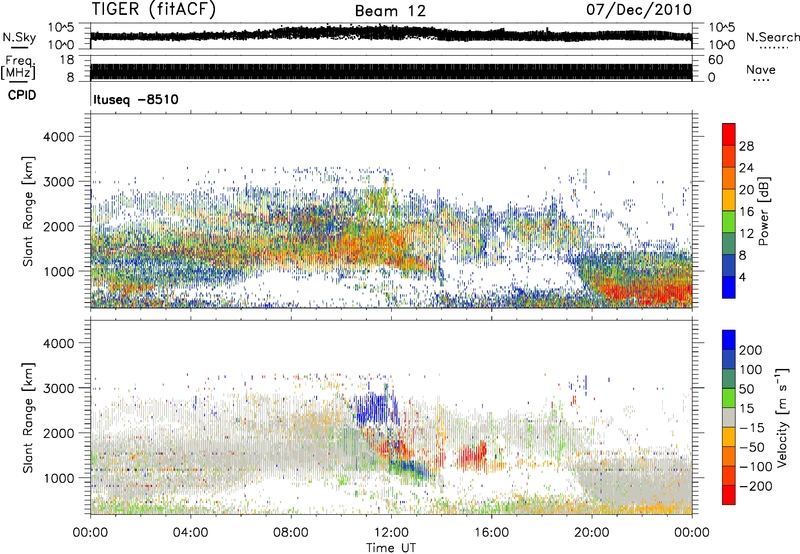Viewport: 800px width, 554px height.
Task: Pick the red top segment of Power colorbar
Action: (729, 135)
